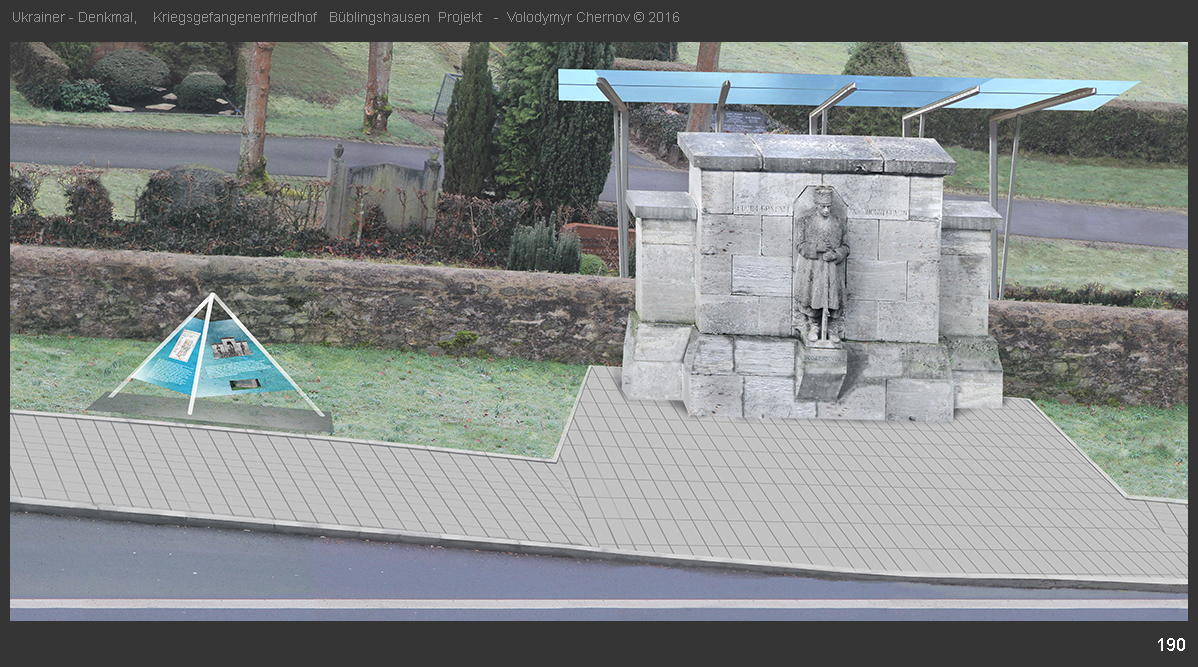Click the slide number 190

click(x=1170, y=645)
